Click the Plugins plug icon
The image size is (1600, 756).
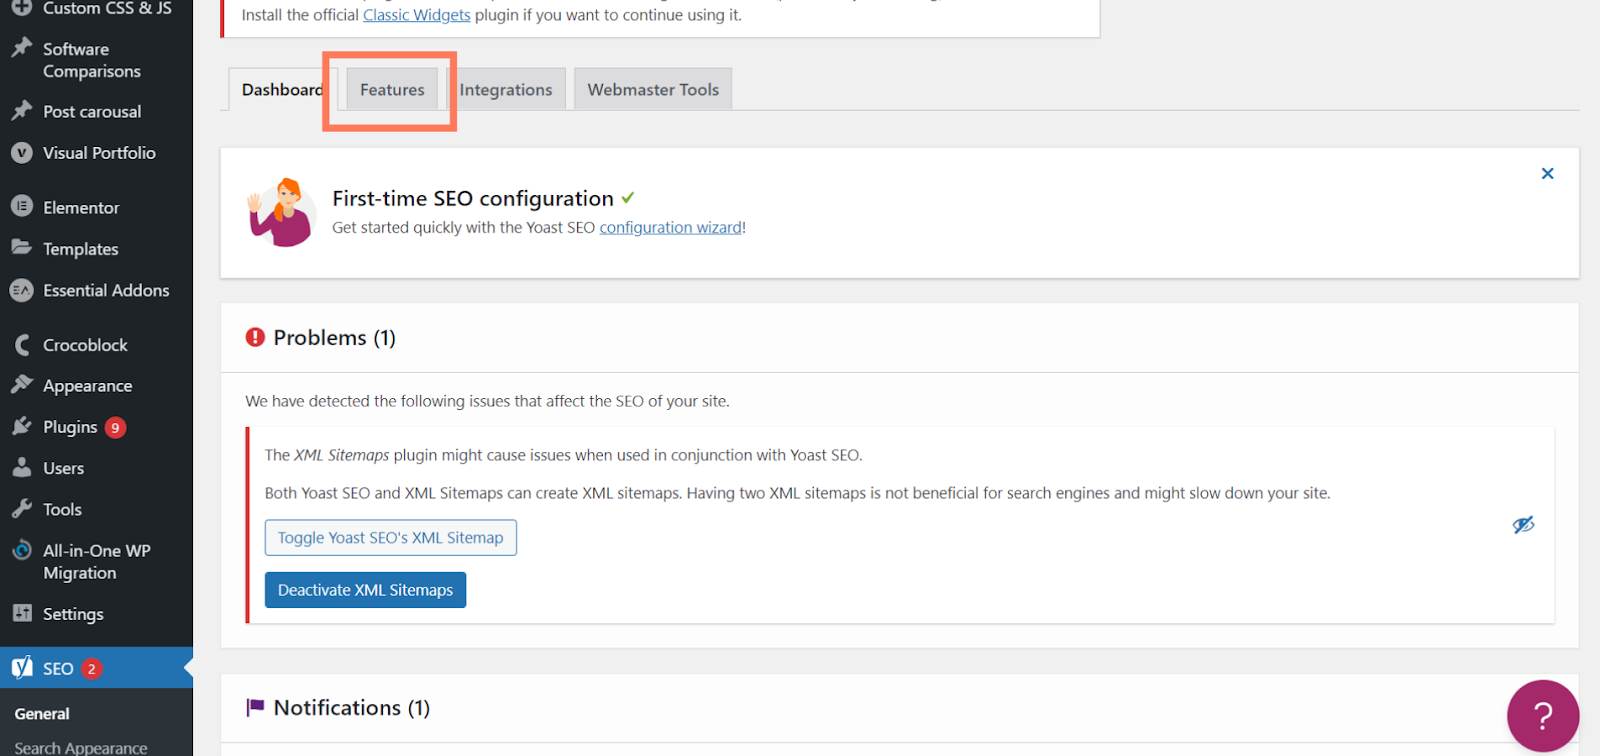pyautogui.click(x=22, y=427)
